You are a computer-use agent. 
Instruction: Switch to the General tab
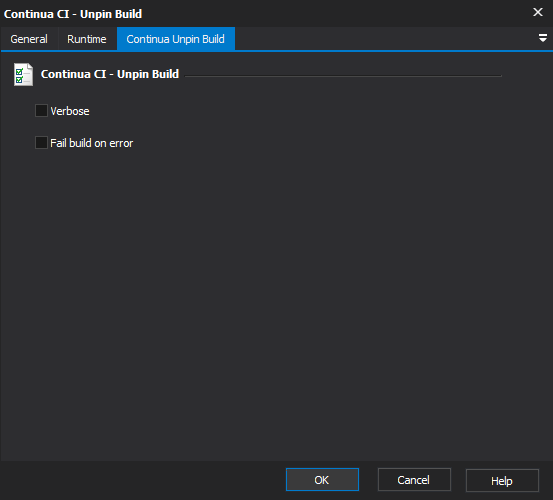click(x=29, y=39)
